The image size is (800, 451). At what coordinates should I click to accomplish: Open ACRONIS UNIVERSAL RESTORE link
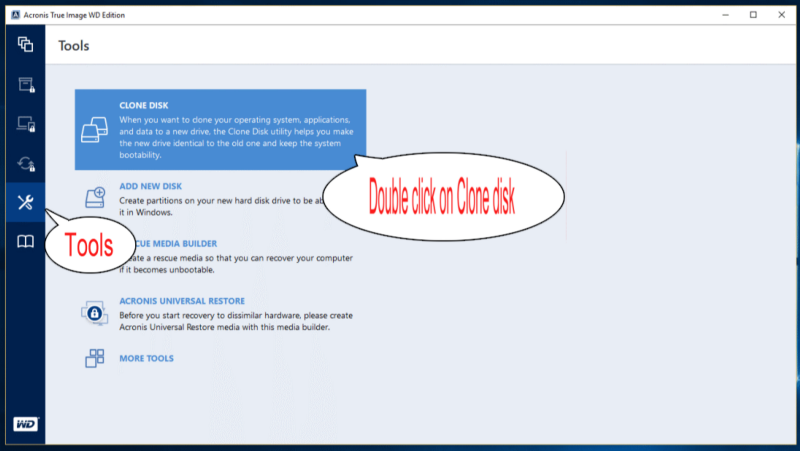(182, 301)
